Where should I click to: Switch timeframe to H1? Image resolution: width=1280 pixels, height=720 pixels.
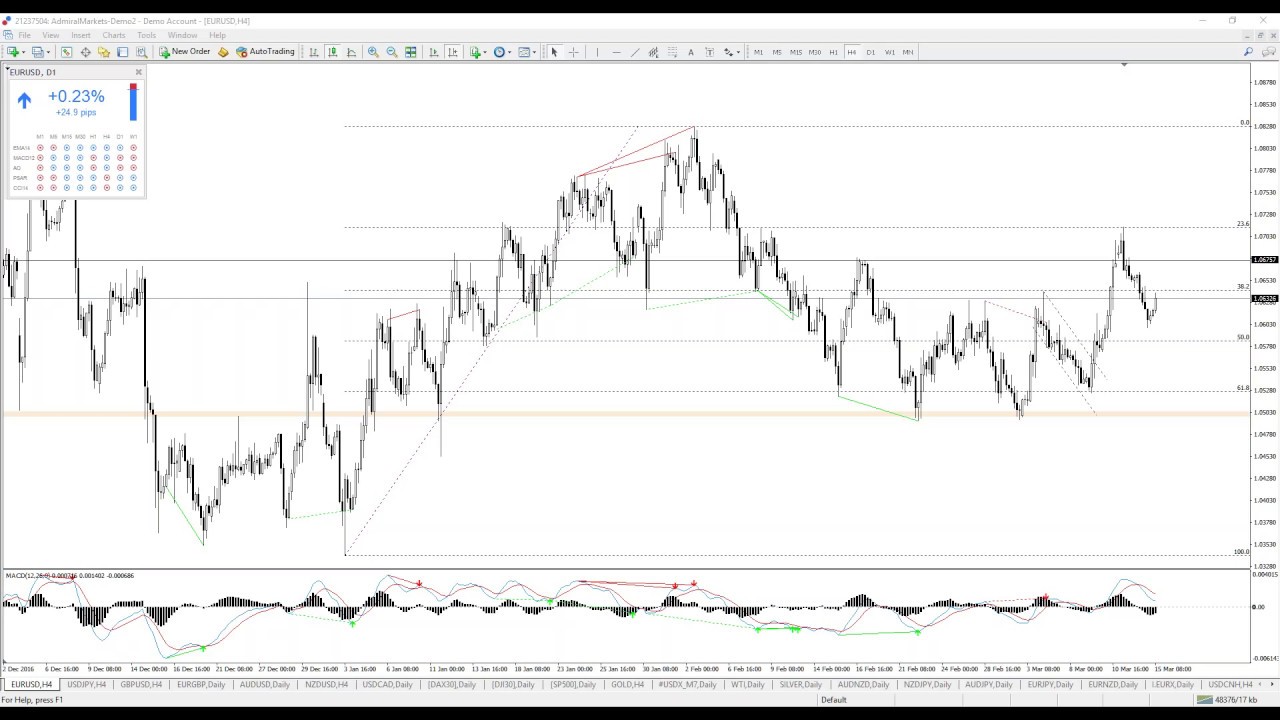834,52
